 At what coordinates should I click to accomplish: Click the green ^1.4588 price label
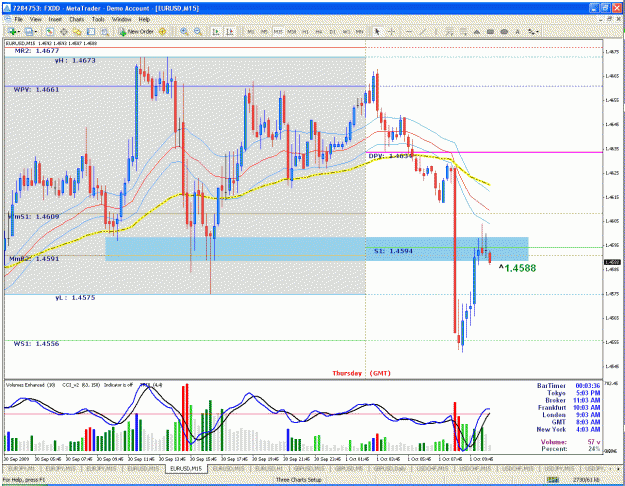coord(517,268)
